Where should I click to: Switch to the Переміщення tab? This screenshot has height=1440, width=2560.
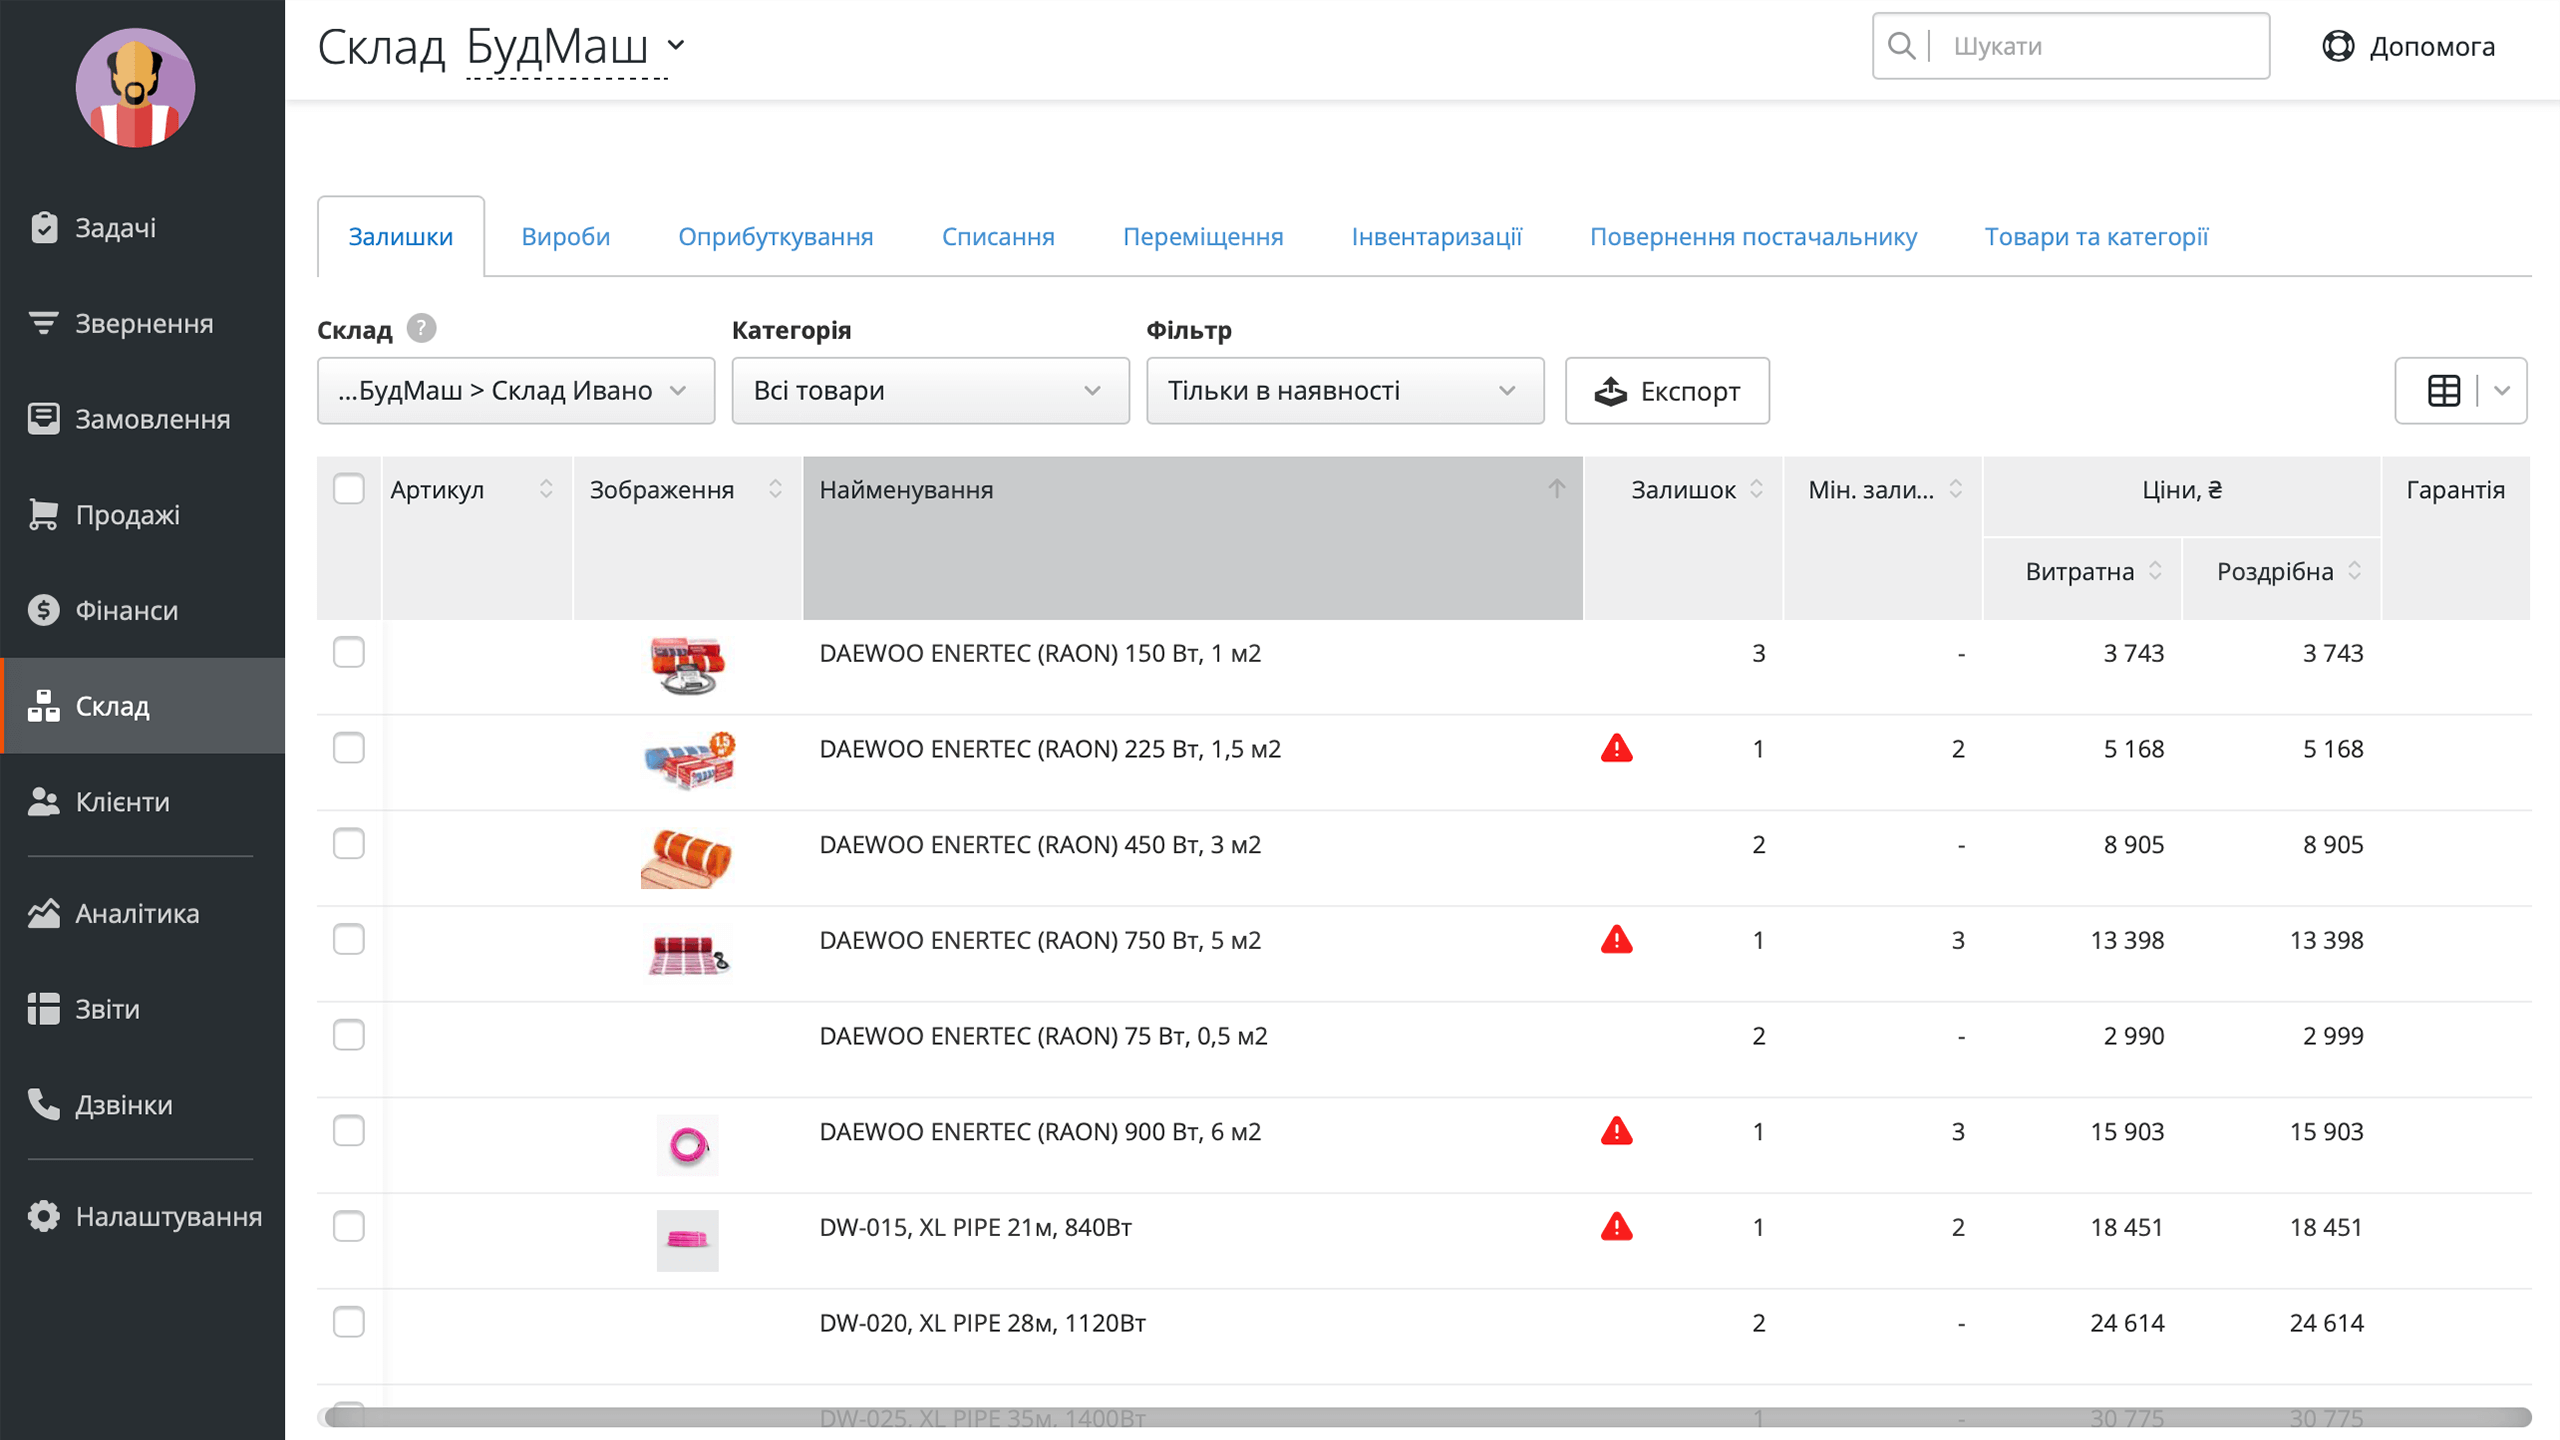pos(1203,237)
